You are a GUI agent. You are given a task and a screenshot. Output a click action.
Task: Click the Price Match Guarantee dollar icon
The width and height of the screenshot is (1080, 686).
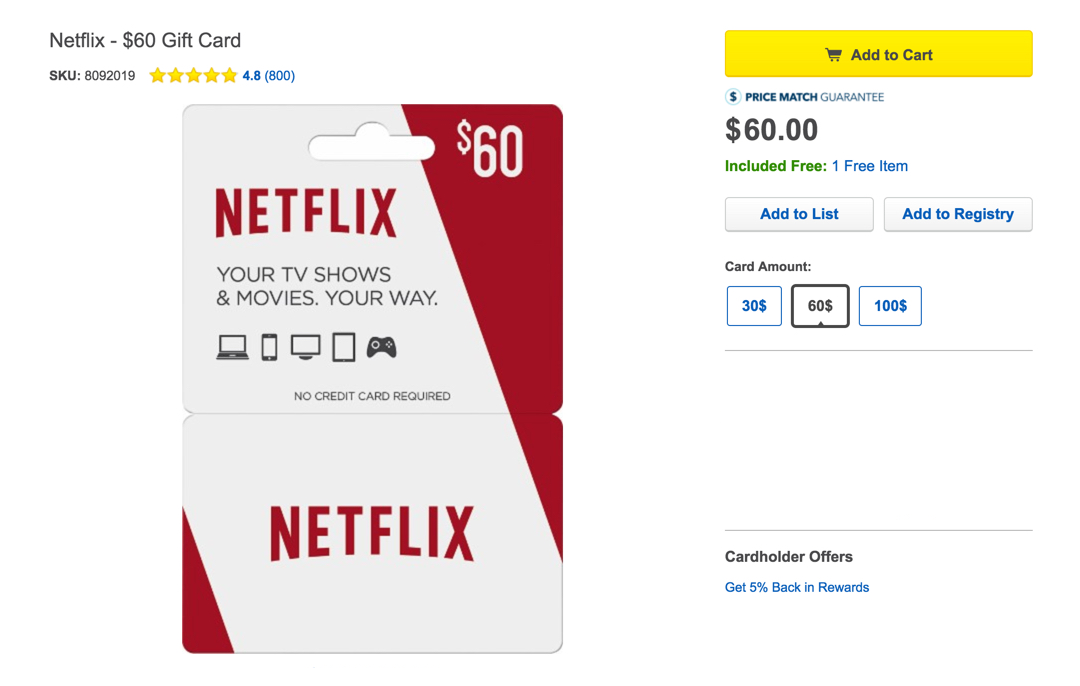click(x=734, y=97)
